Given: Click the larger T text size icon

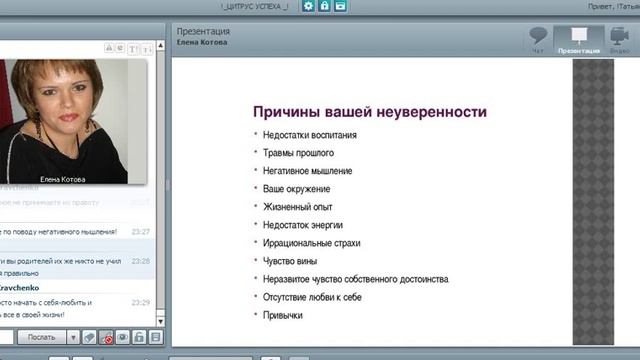Looking at the screenshot, I should pos(133,49).
